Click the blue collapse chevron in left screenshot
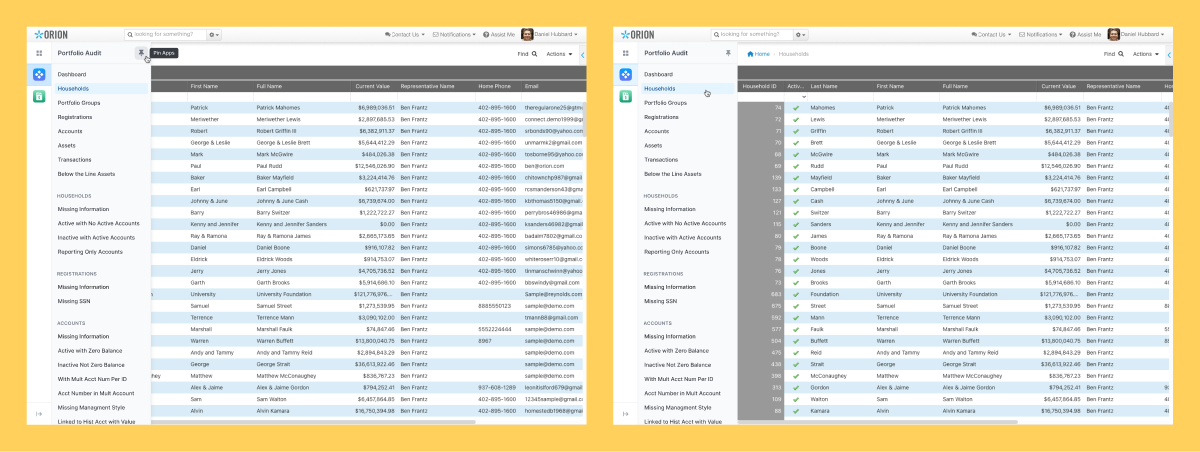The width and height of the screenshot is (1200, 452). click(583, 54)
